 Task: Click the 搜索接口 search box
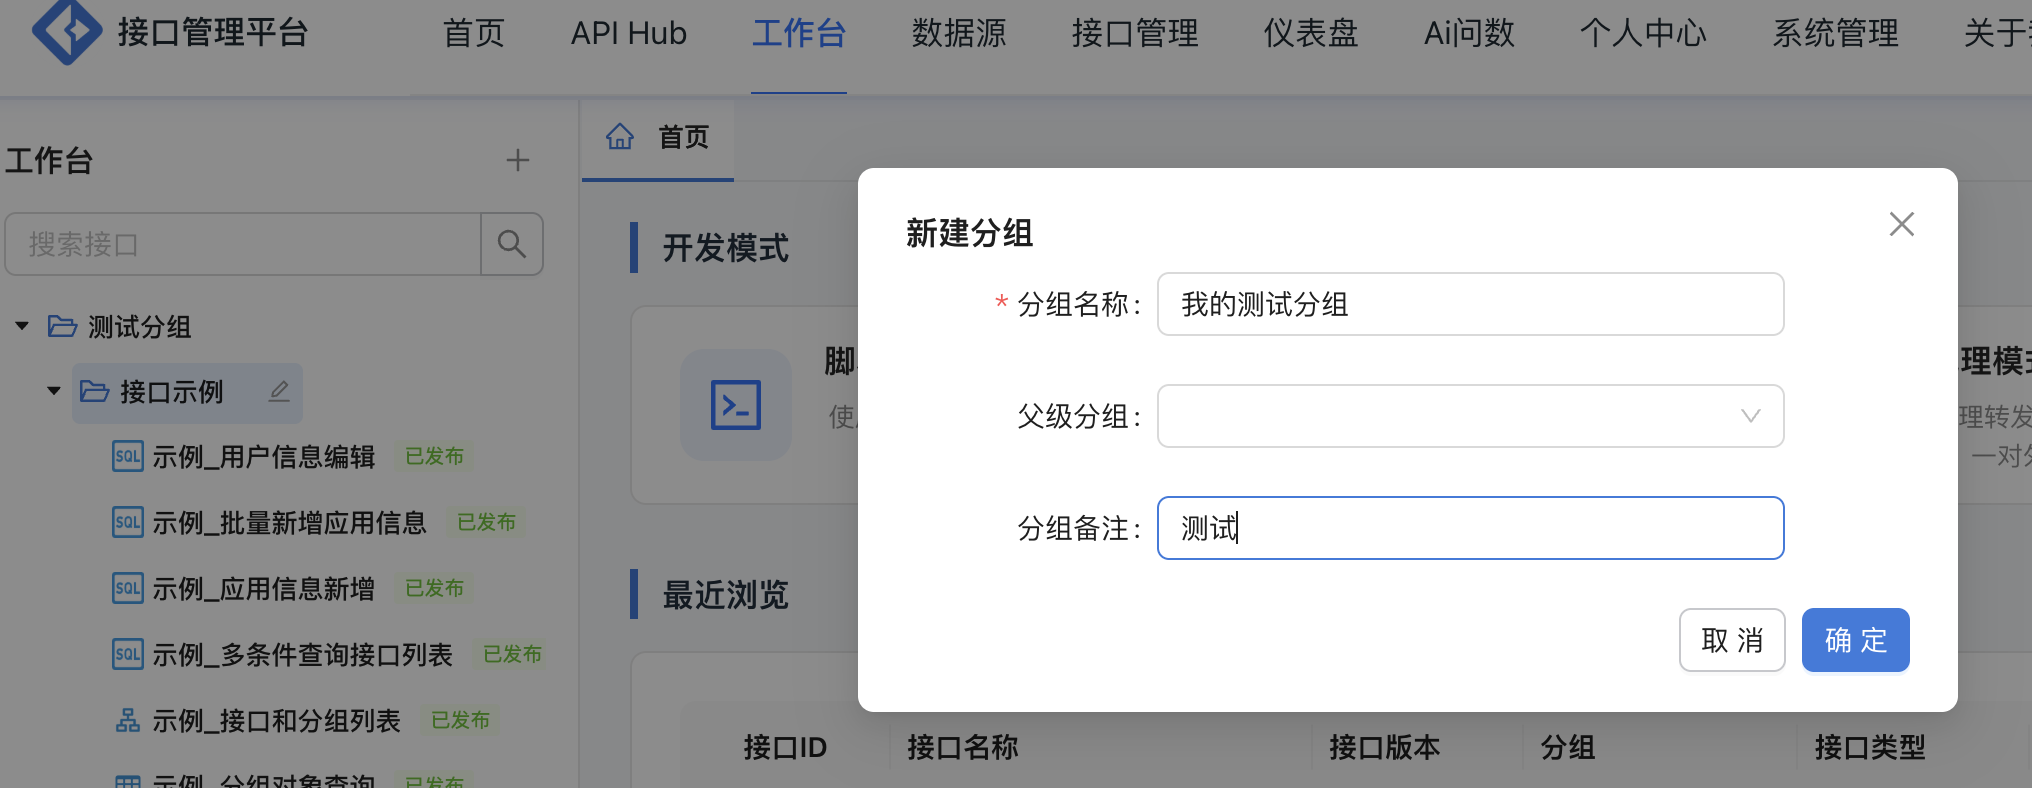point(243,244)
